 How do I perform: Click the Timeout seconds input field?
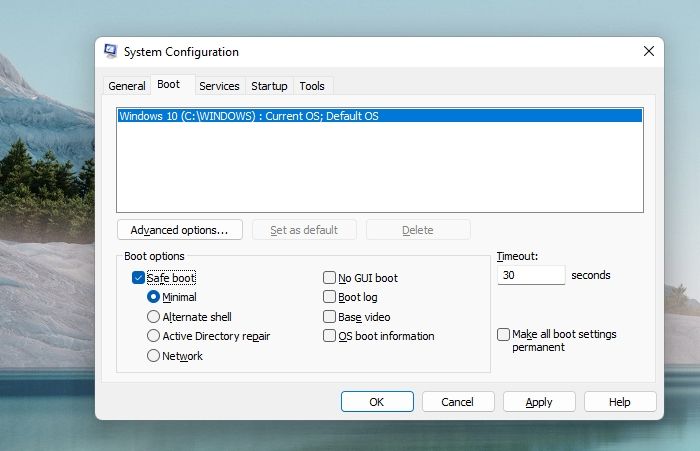530,275
